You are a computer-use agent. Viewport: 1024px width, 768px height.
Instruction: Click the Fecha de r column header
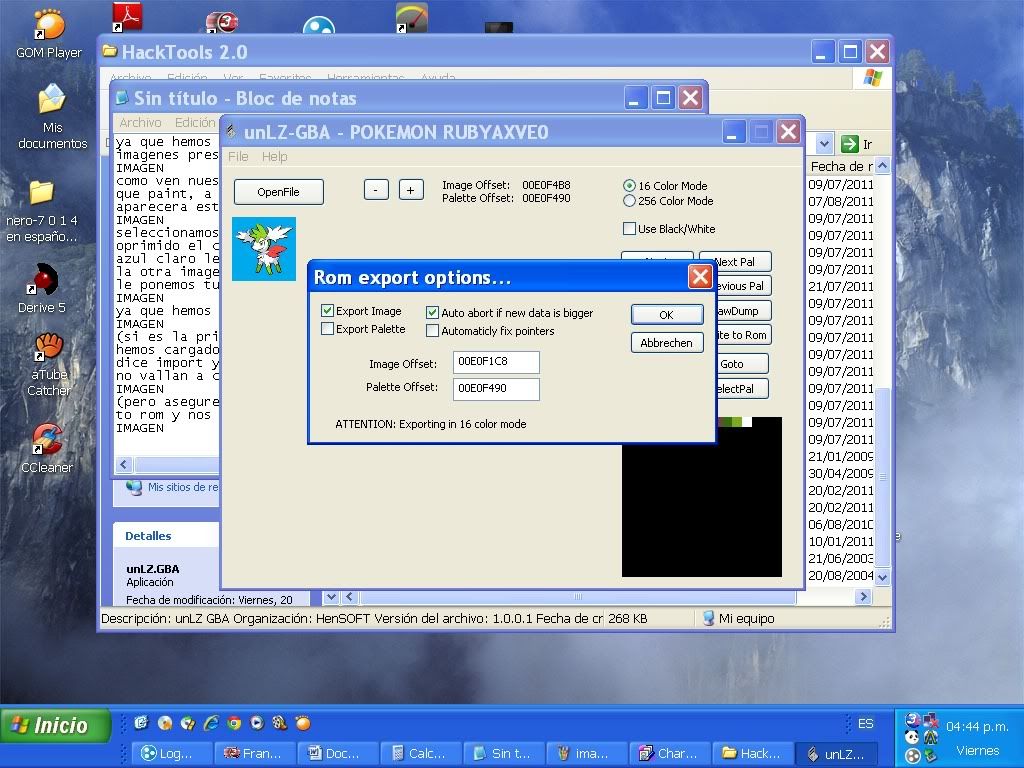coord(841,166)
